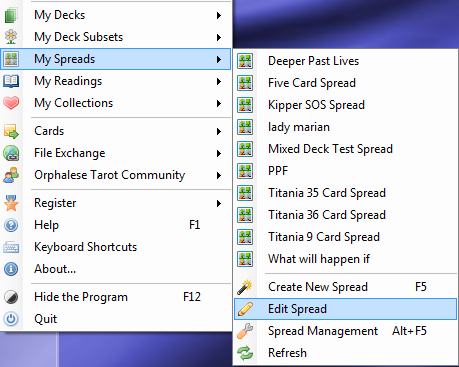Select Kipper SOS Spread
The image size is (459, 367).
(x=345, y=105)
